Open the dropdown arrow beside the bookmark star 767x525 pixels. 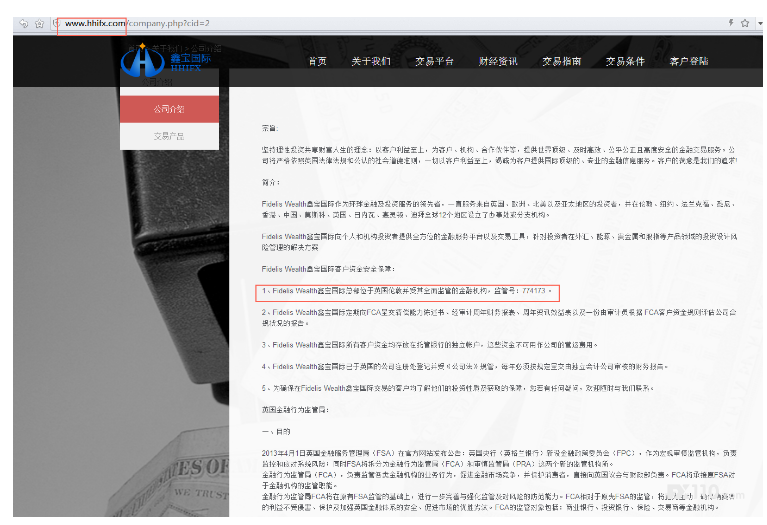pyautogui.click(x=760, y=23)
